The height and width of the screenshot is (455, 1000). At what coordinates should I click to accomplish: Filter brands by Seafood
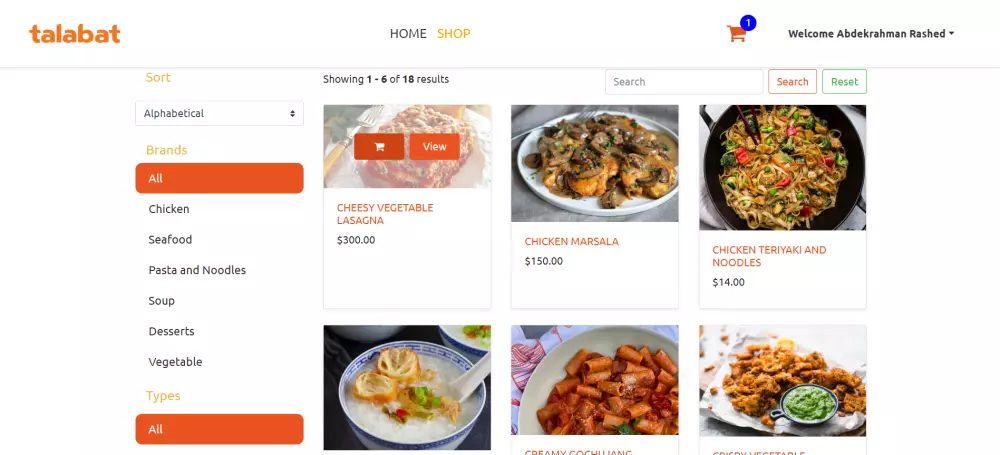(170, 240)
